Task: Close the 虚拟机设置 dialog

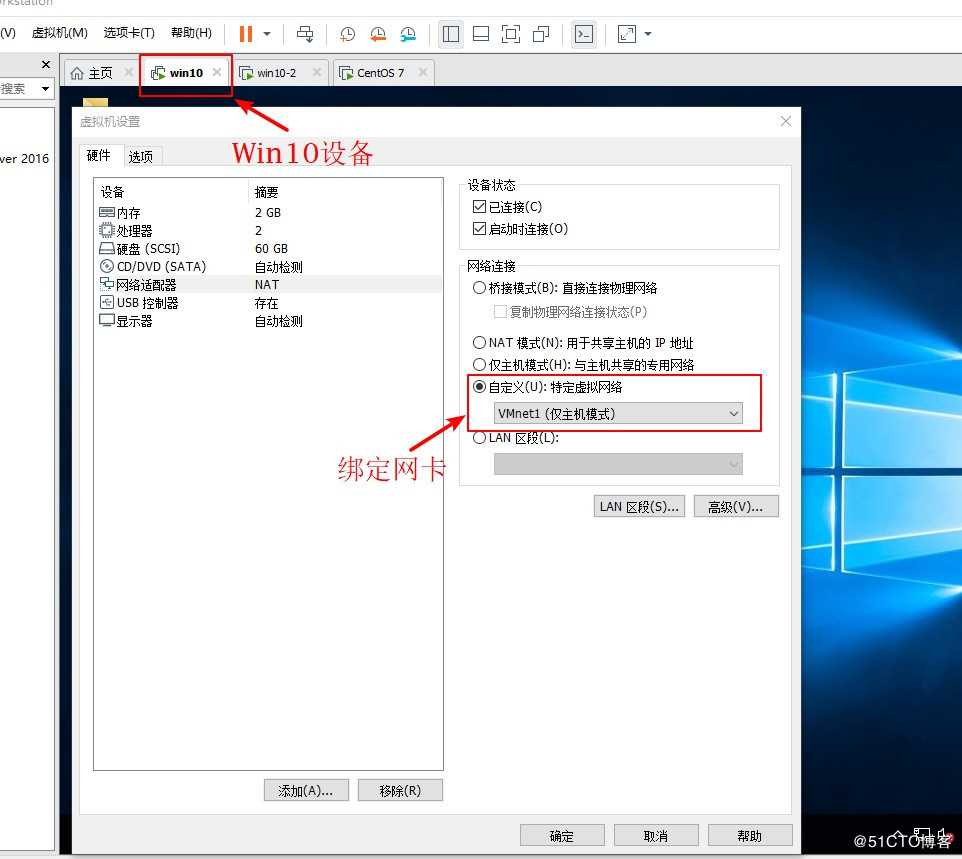Action: [x=786, y=121]
